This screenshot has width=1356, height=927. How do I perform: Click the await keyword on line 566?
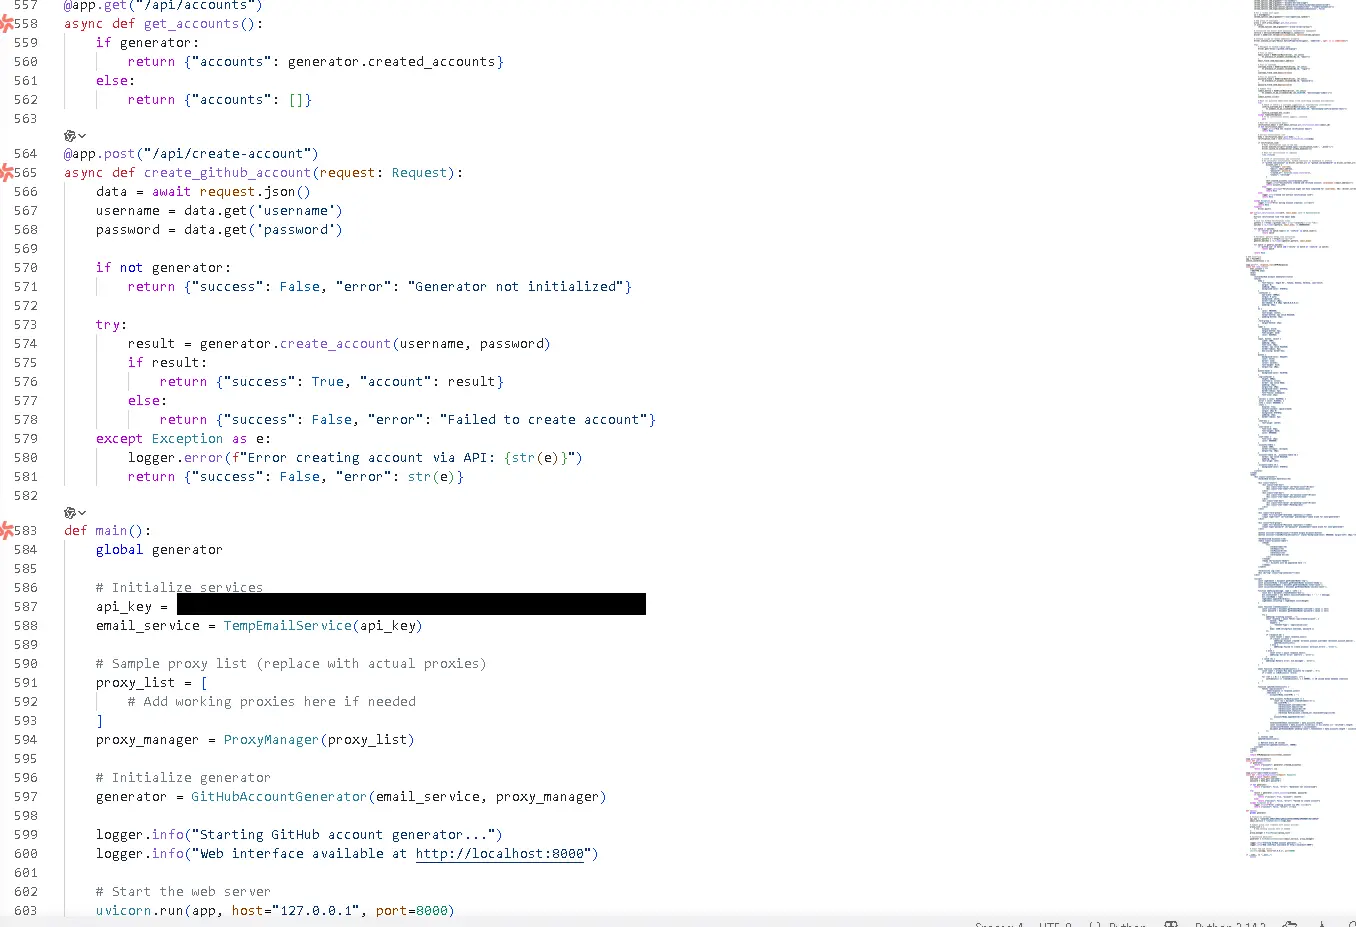(172, 191)
